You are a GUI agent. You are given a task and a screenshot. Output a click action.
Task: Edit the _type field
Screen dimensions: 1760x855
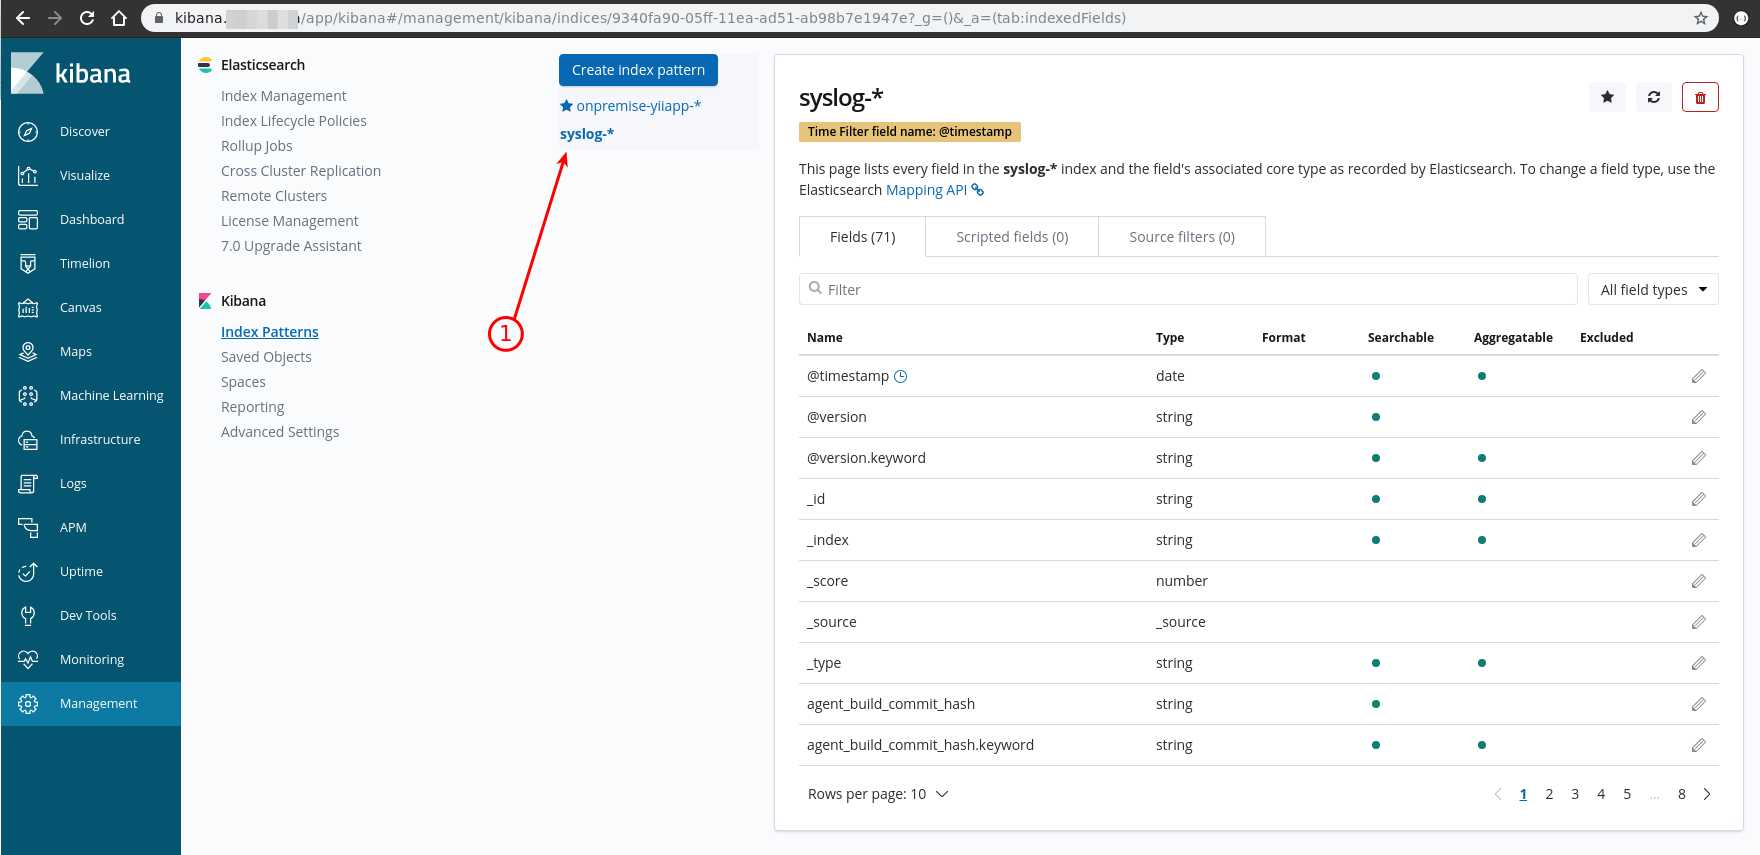point(1698,663)
